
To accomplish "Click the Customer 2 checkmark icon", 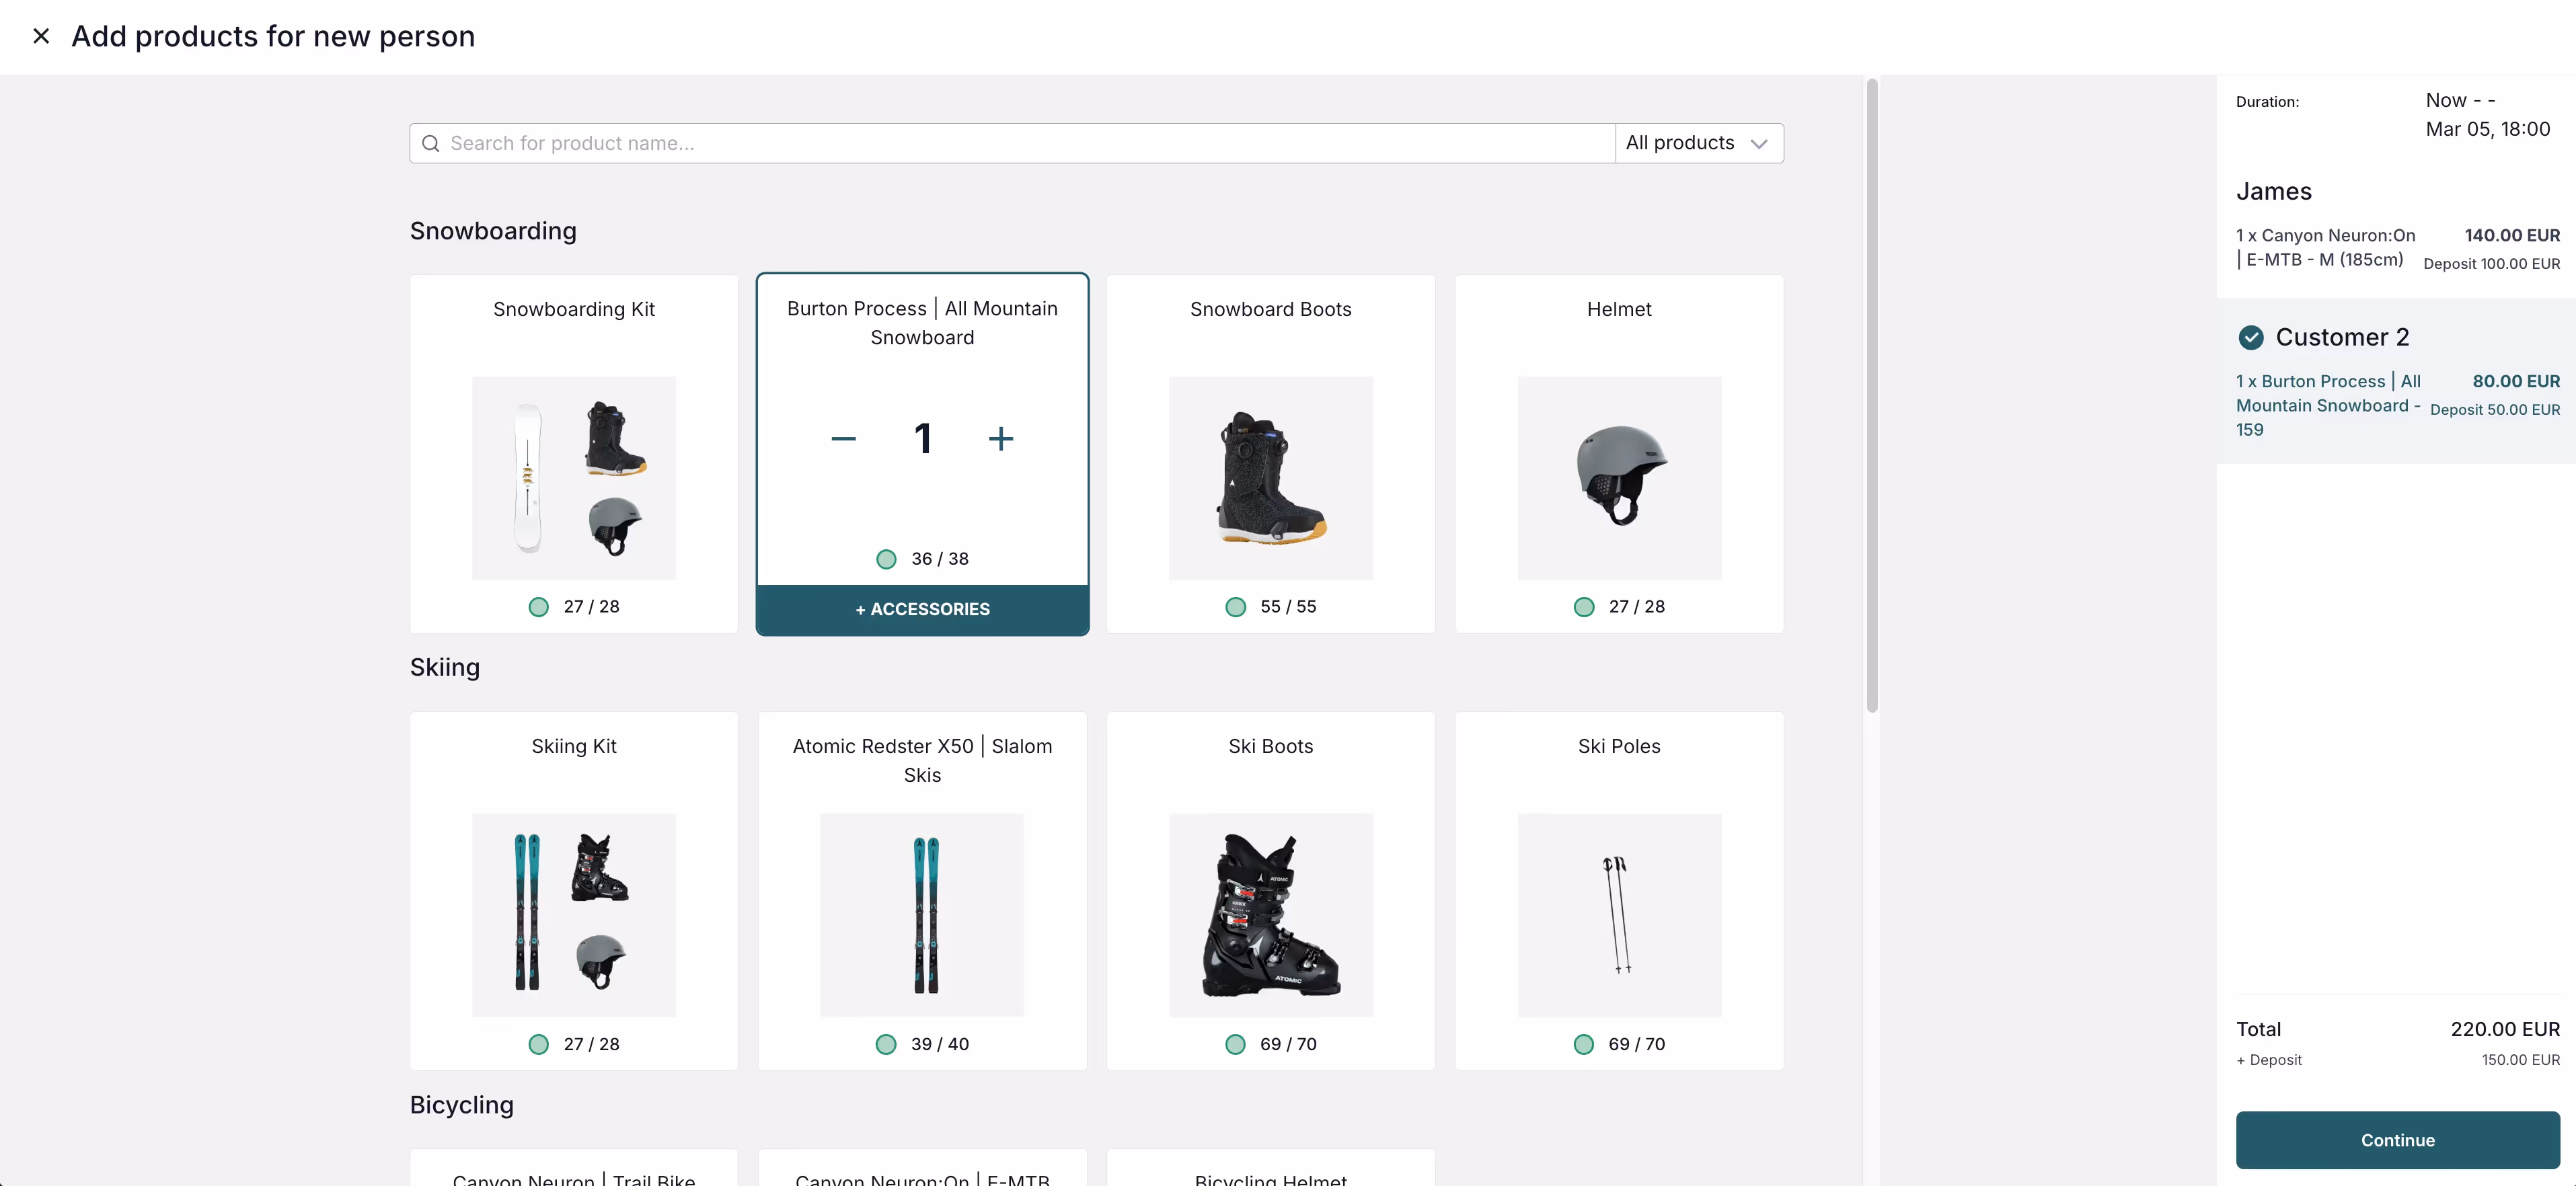I will pos(2250,337).
